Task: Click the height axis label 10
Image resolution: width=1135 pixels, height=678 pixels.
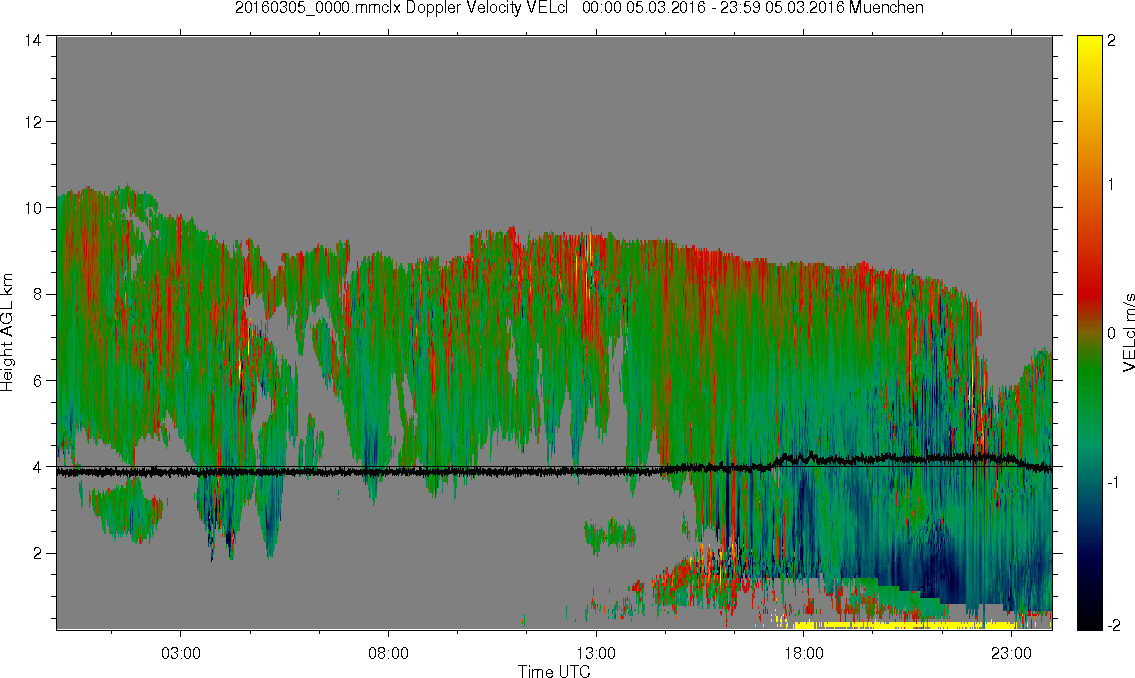Action: (x=33, y=208)
